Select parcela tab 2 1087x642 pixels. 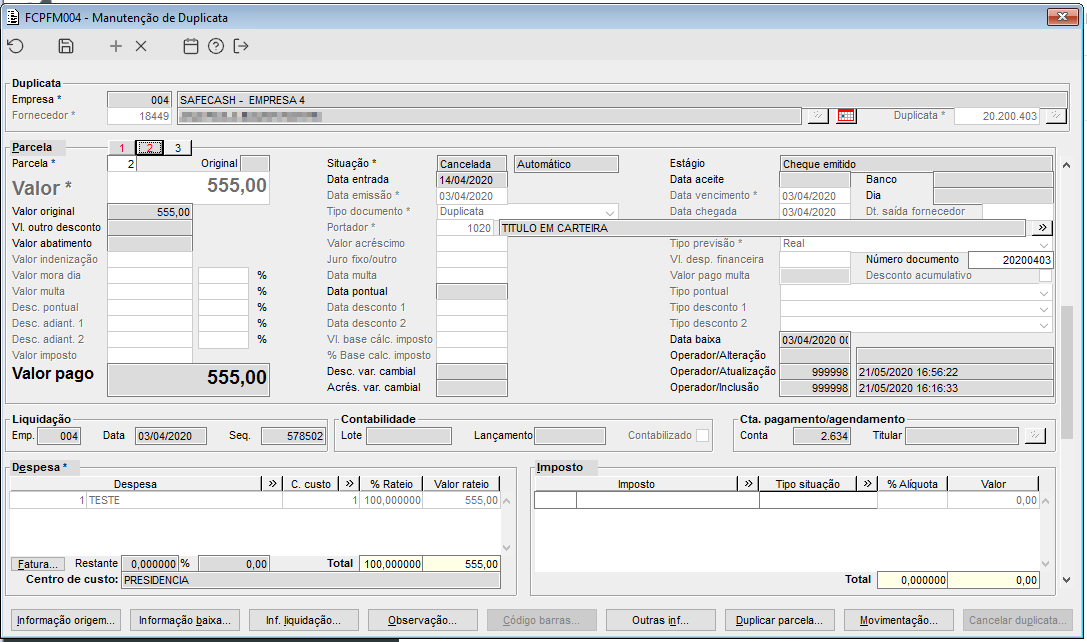coord(150,148)
